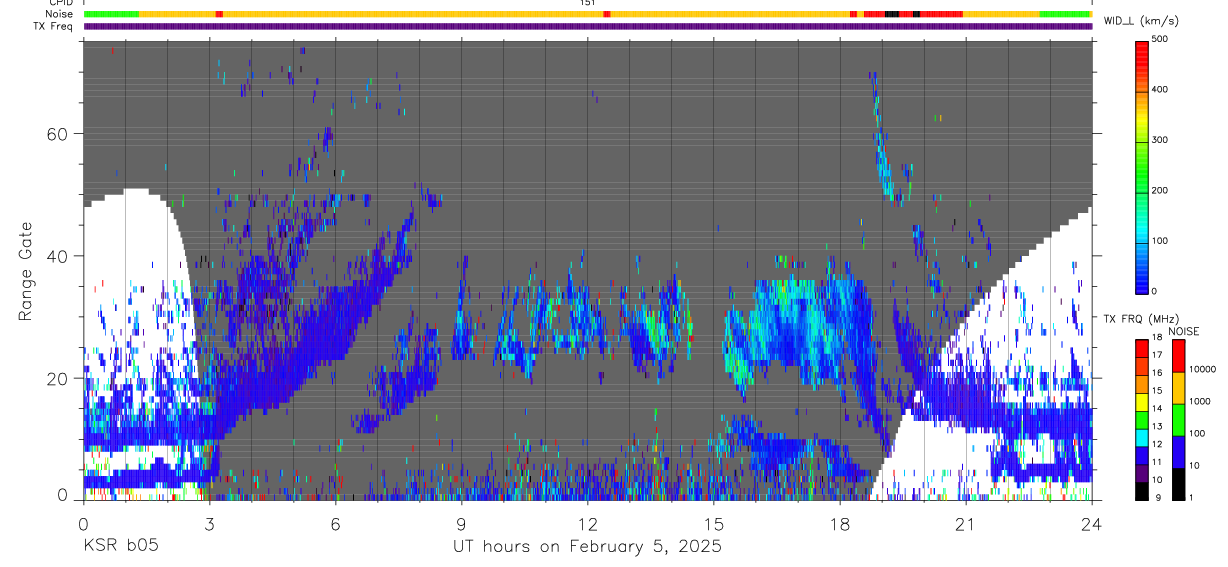Viewport: 1228px width, 567px height.
Task: Click the "NOISE" legend title
Action: [1184, 331]
